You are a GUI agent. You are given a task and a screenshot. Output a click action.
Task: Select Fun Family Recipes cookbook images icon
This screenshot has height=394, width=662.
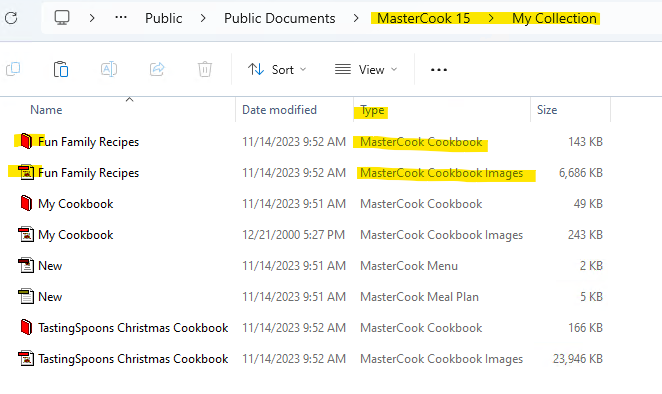click(26, 172)
